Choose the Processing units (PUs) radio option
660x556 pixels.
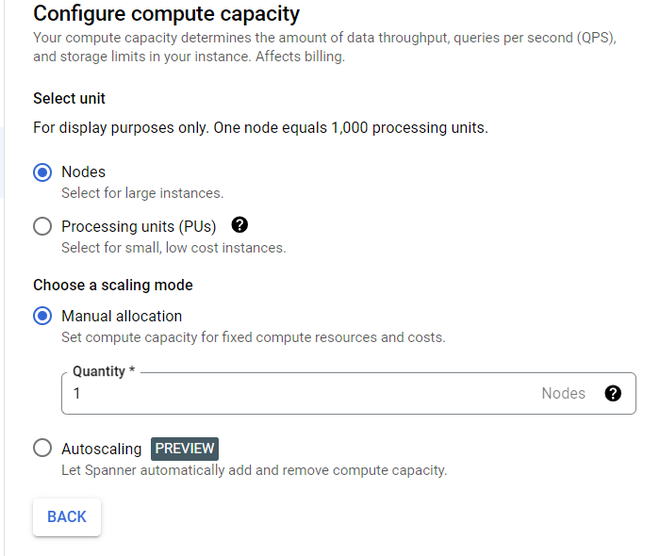(43, 227)
